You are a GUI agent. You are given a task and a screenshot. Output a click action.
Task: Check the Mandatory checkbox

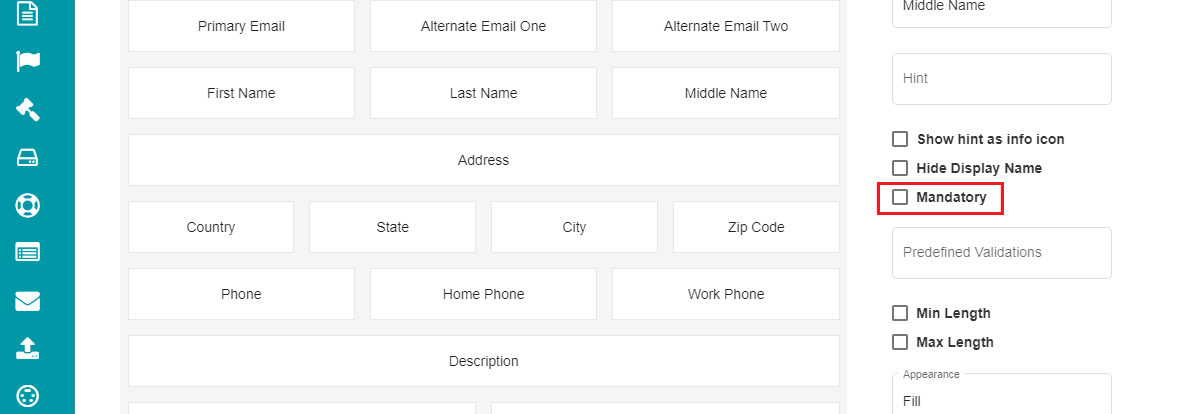[x=900, y=197]
